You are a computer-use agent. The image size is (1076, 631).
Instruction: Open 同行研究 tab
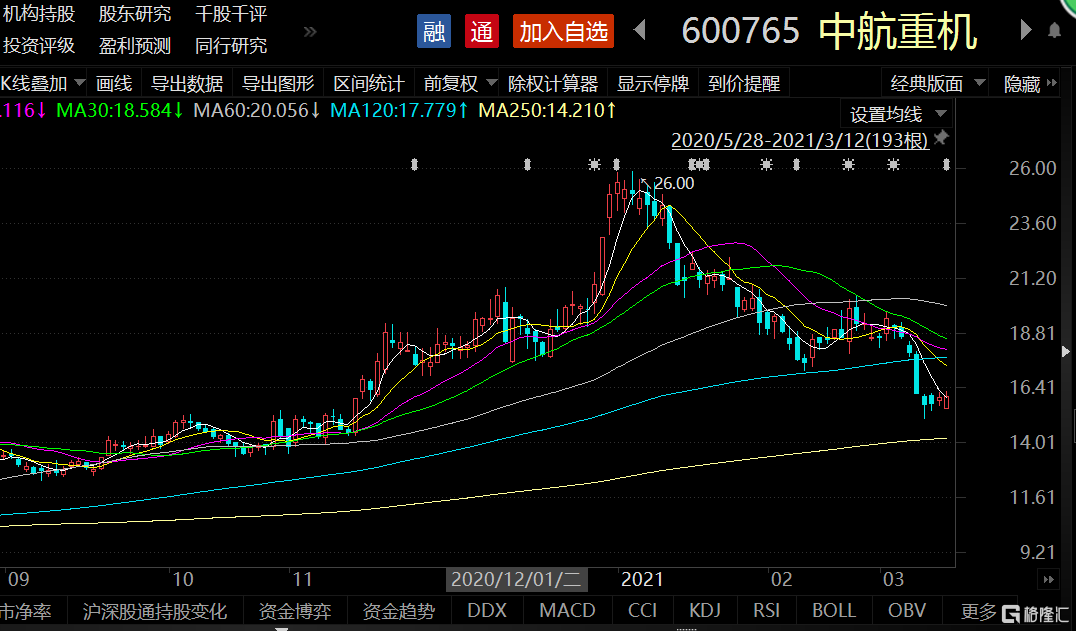231,46
